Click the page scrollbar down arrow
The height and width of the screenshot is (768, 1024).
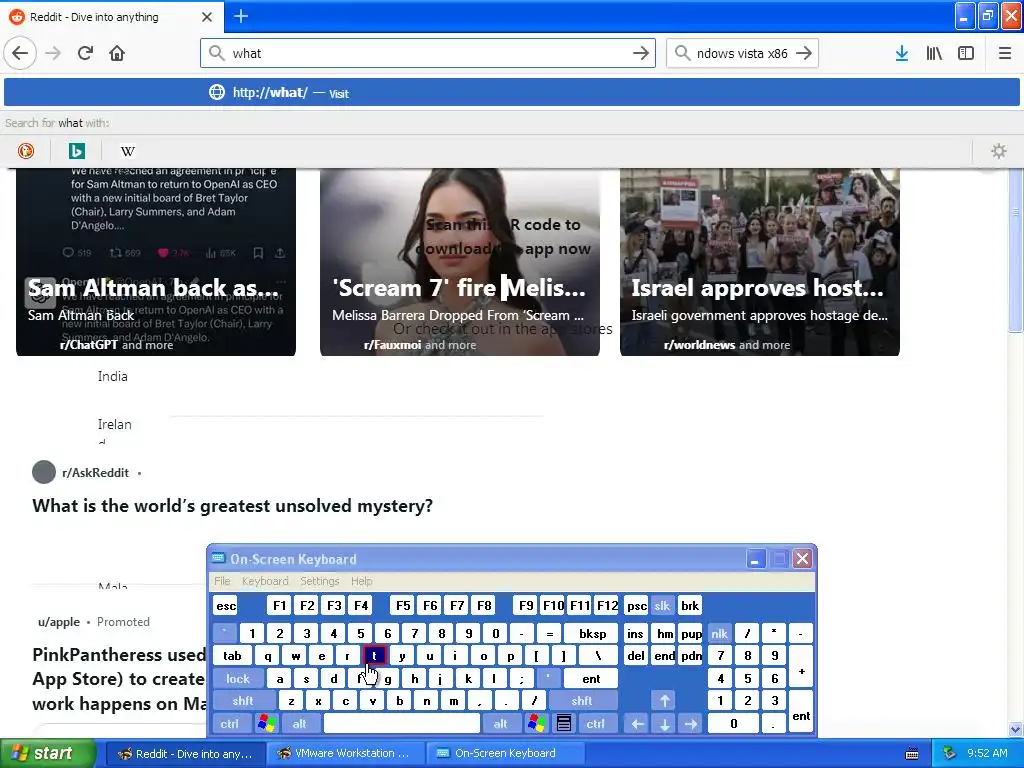point(1016,729)
